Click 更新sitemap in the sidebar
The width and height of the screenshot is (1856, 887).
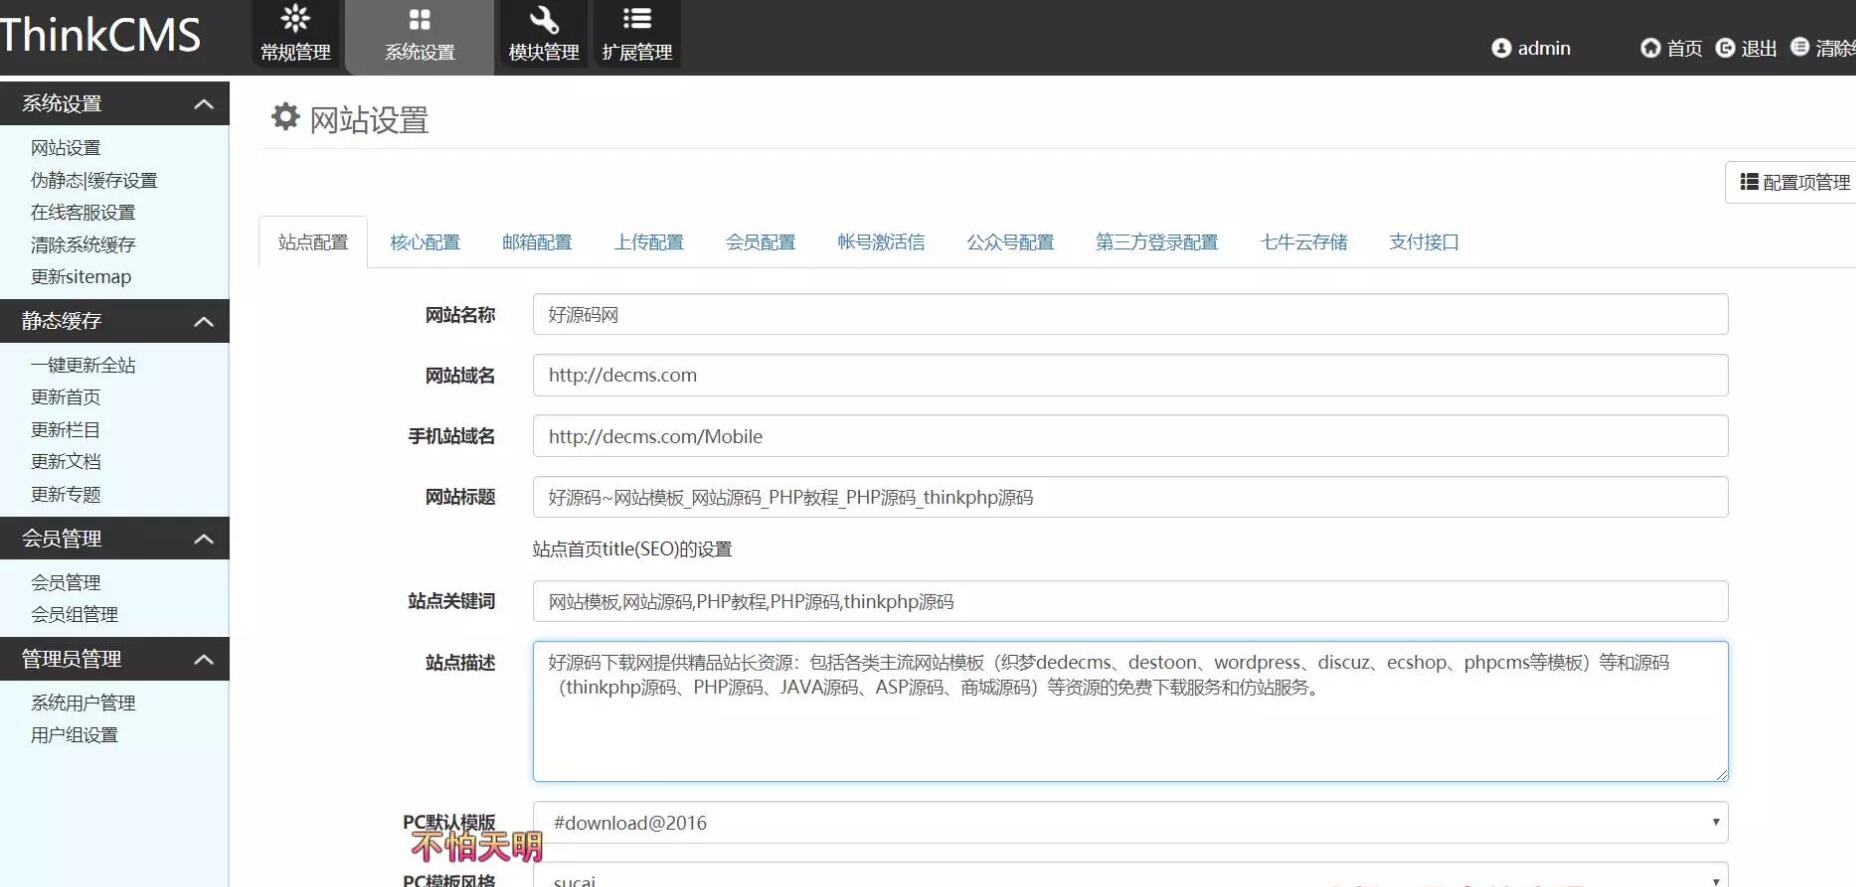click(x=81, y=276)
